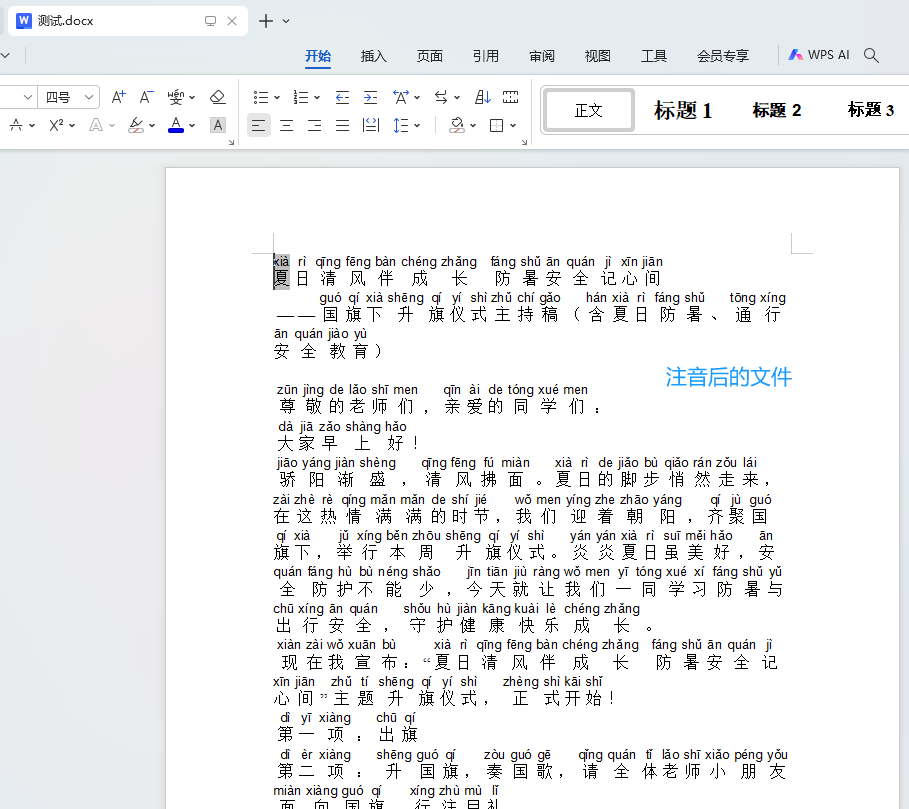The image size is (909, 809).
Task: Insert a bulleted list
Action: [x=261, y=97]
